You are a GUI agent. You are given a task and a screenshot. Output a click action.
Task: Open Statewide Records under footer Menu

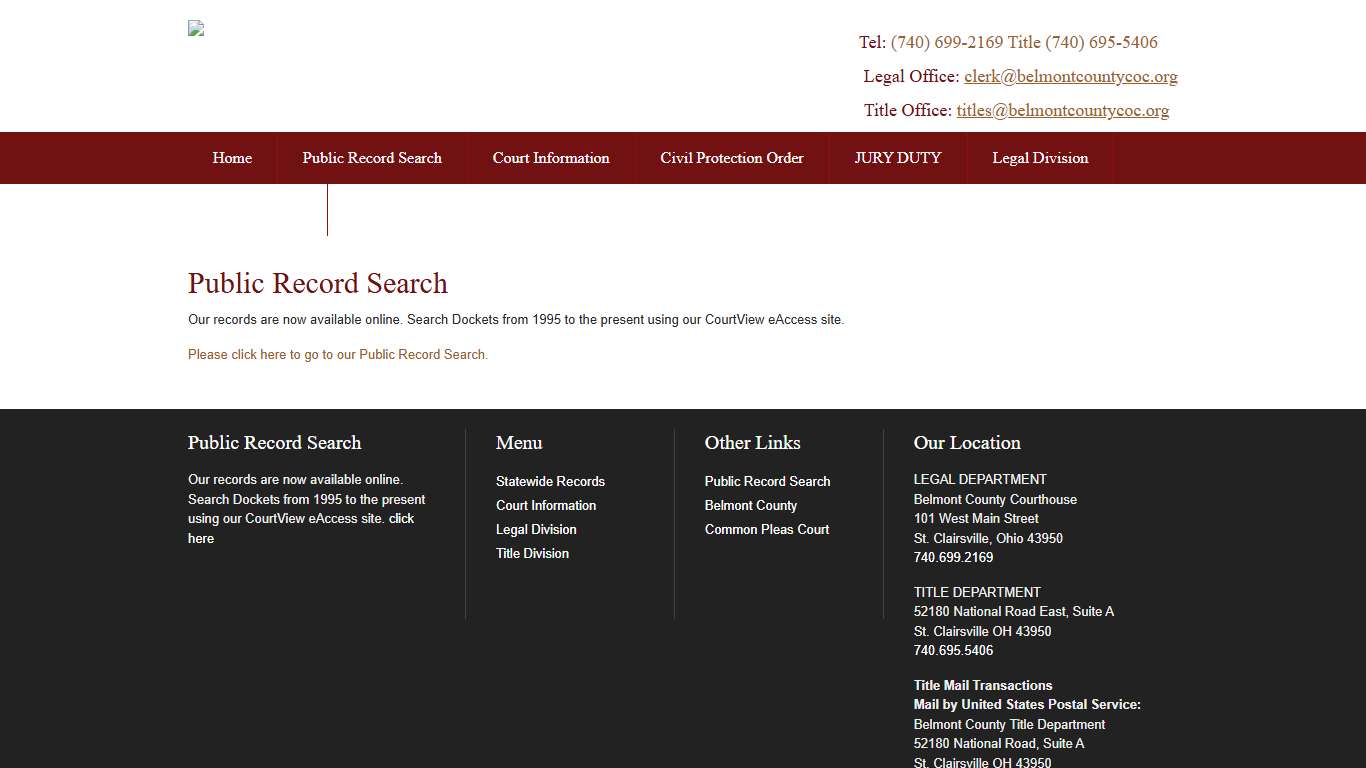[550, 481]
